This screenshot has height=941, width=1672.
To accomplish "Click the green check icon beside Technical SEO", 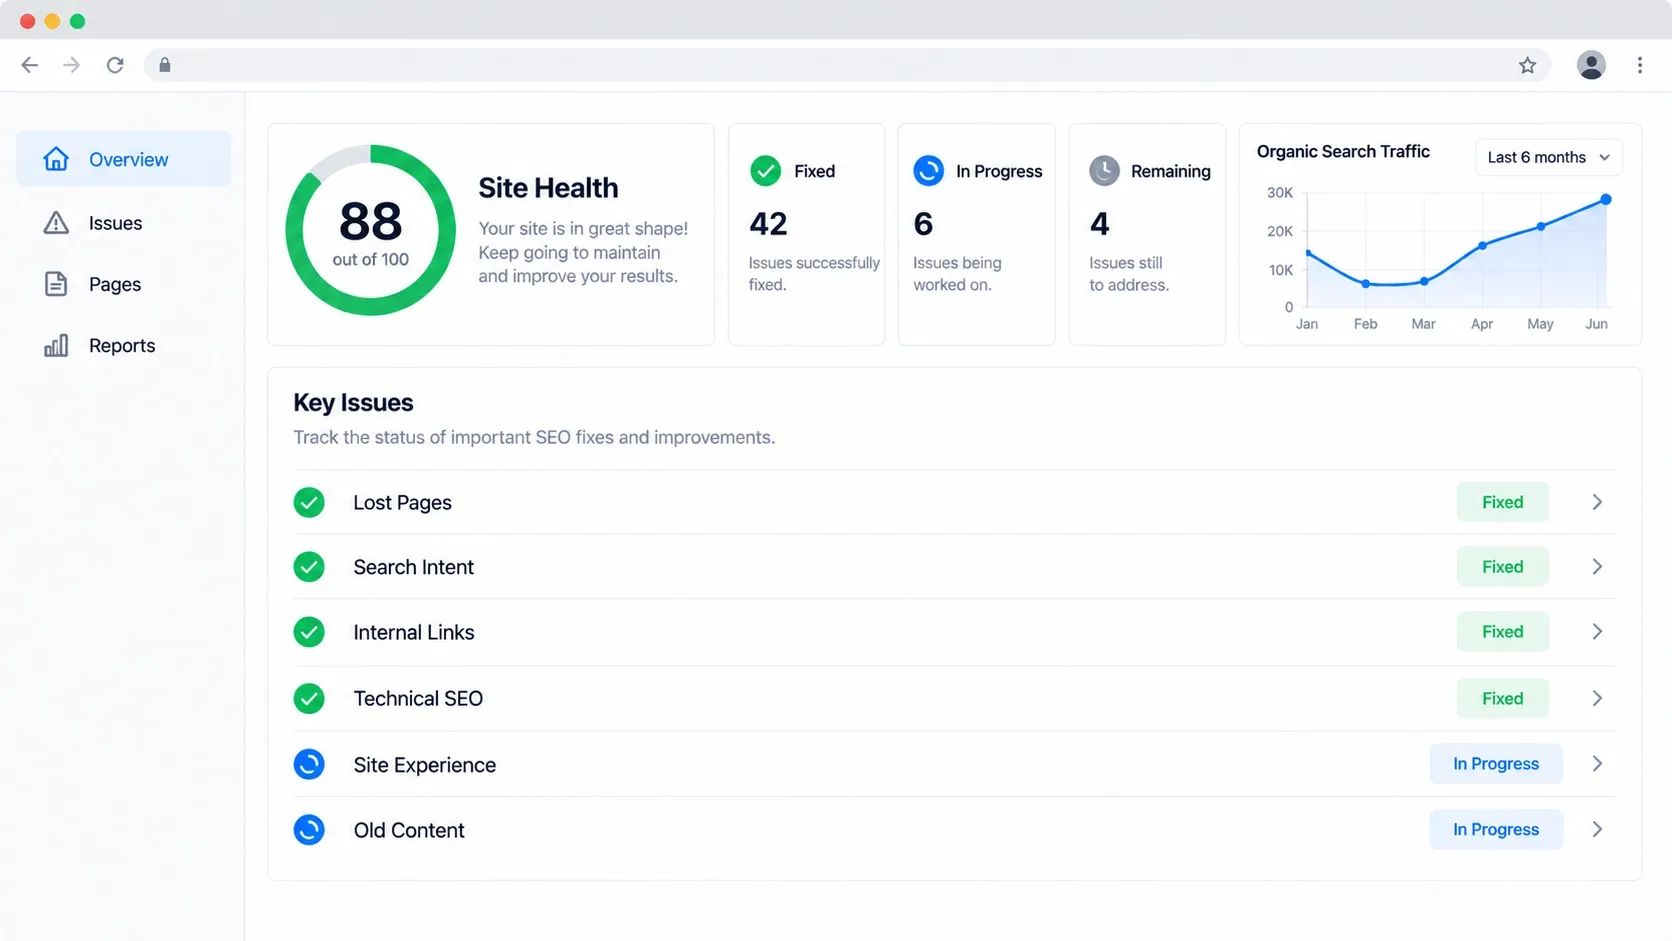I will point(309,698).
